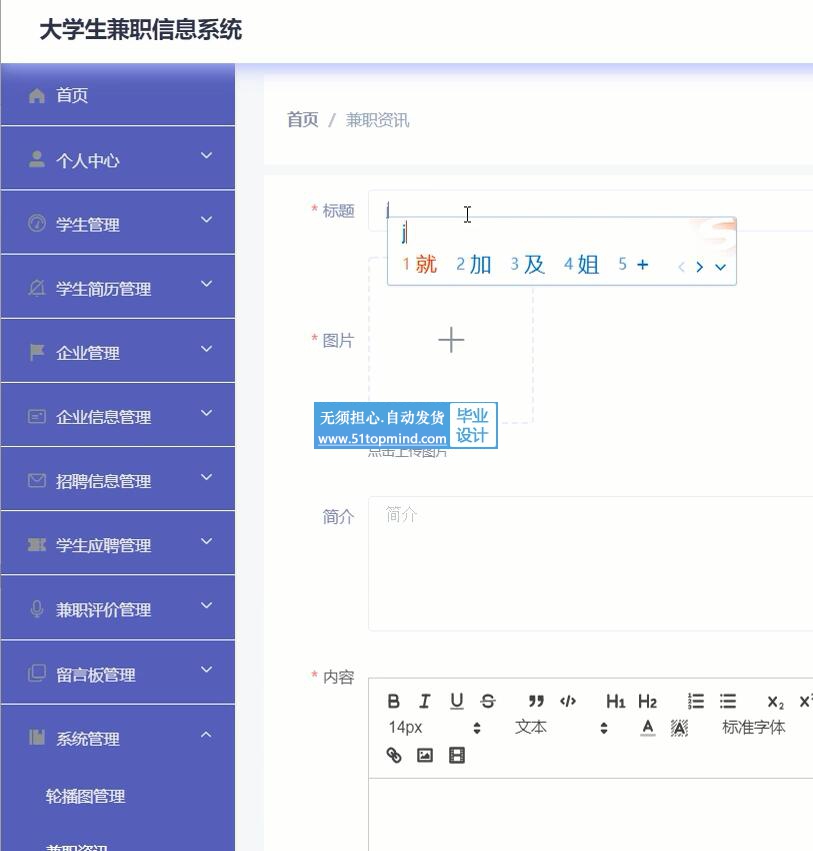Click the ticket icon beside 学生应聘管理

click(36, 544)
